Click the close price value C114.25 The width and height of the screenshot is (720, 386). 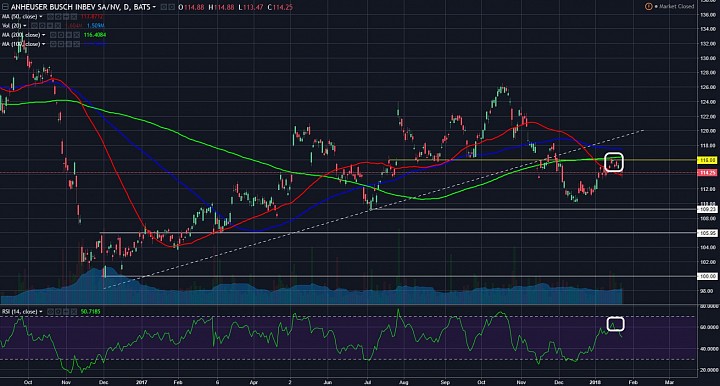[x=280, y=7]
